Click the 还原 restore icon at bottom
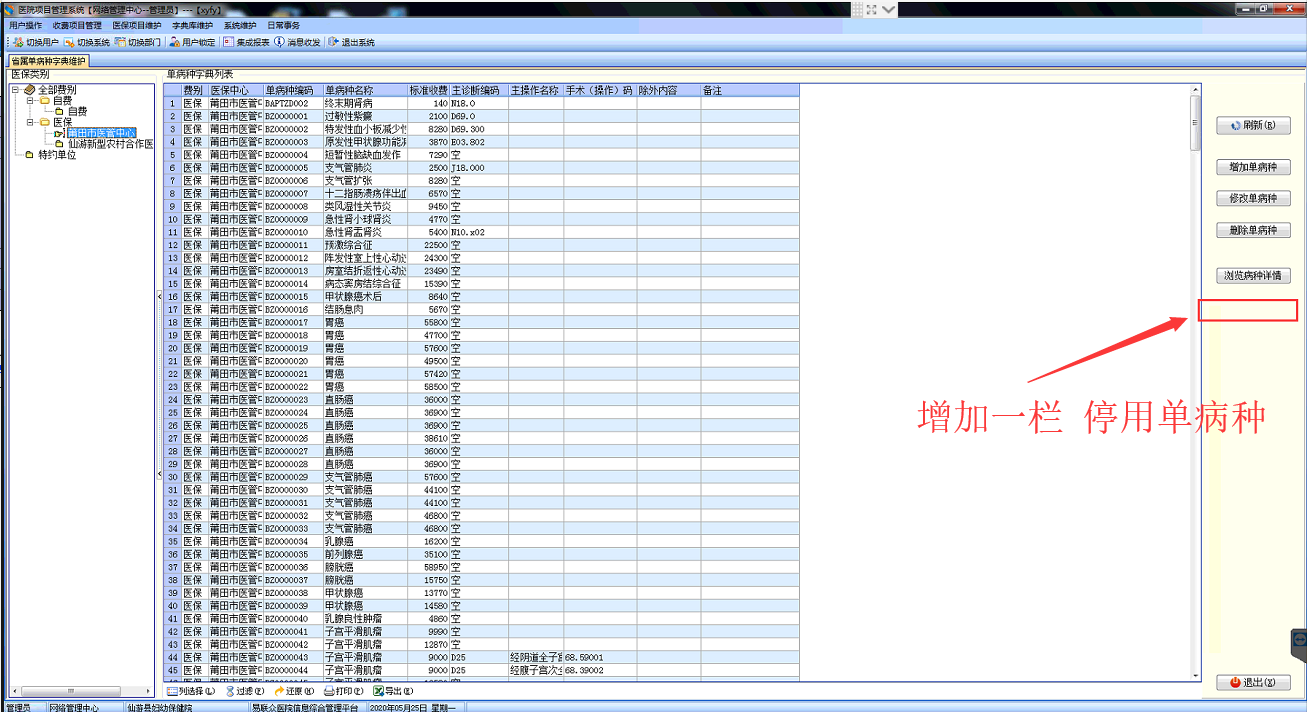This screenshot has width=1307, height=712. 279,691
